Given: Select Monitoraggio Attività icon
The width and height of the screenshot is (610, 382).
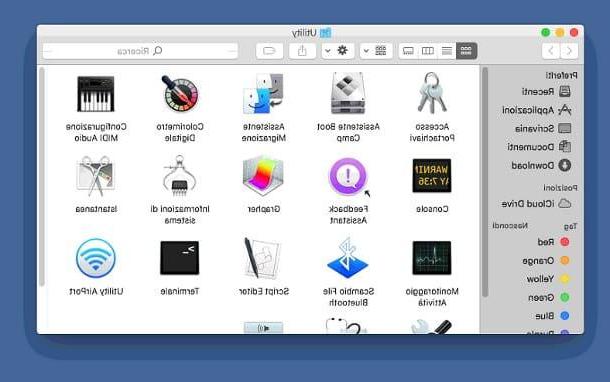Looking at the screenshot, I should 432,258.
